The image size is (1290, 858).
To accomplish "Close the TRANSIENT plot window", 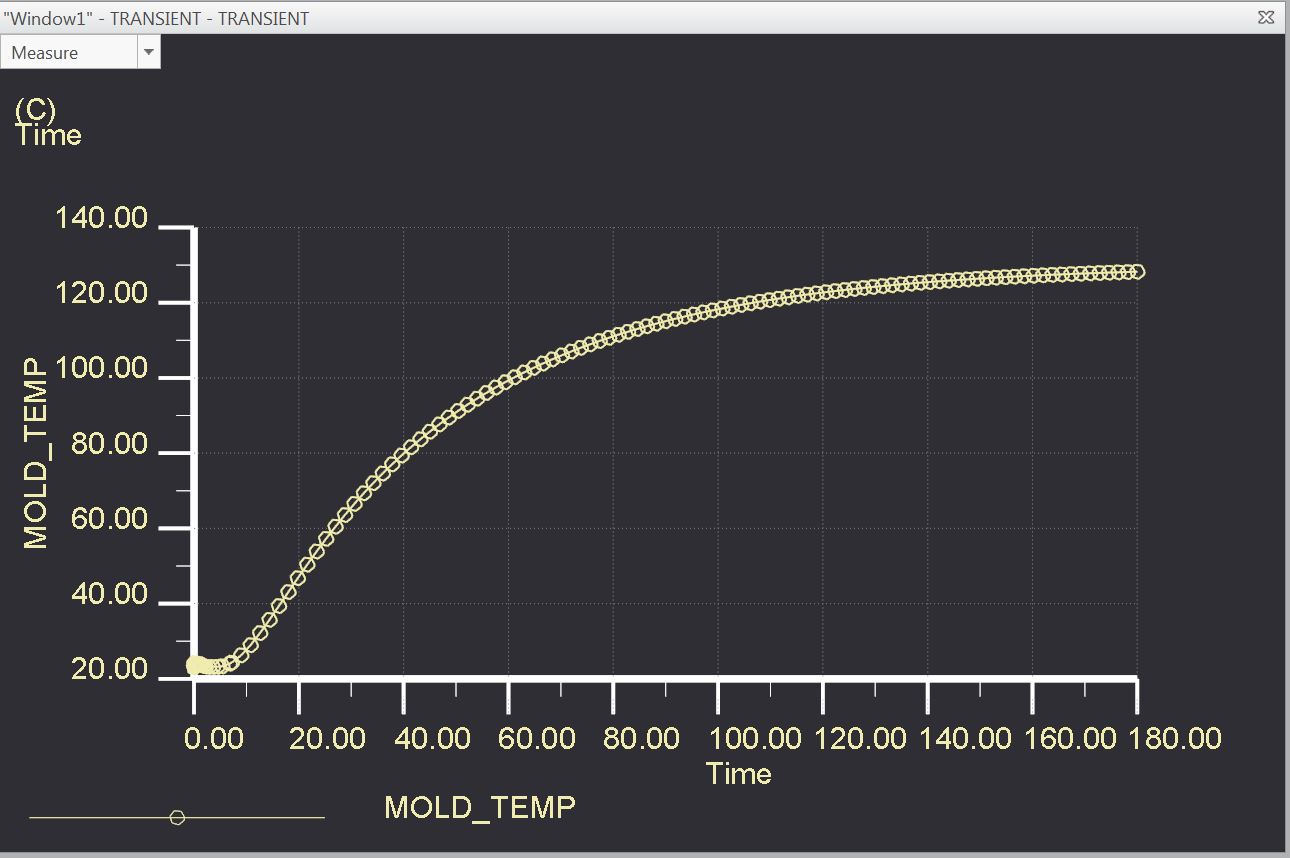I will 1267,17.
